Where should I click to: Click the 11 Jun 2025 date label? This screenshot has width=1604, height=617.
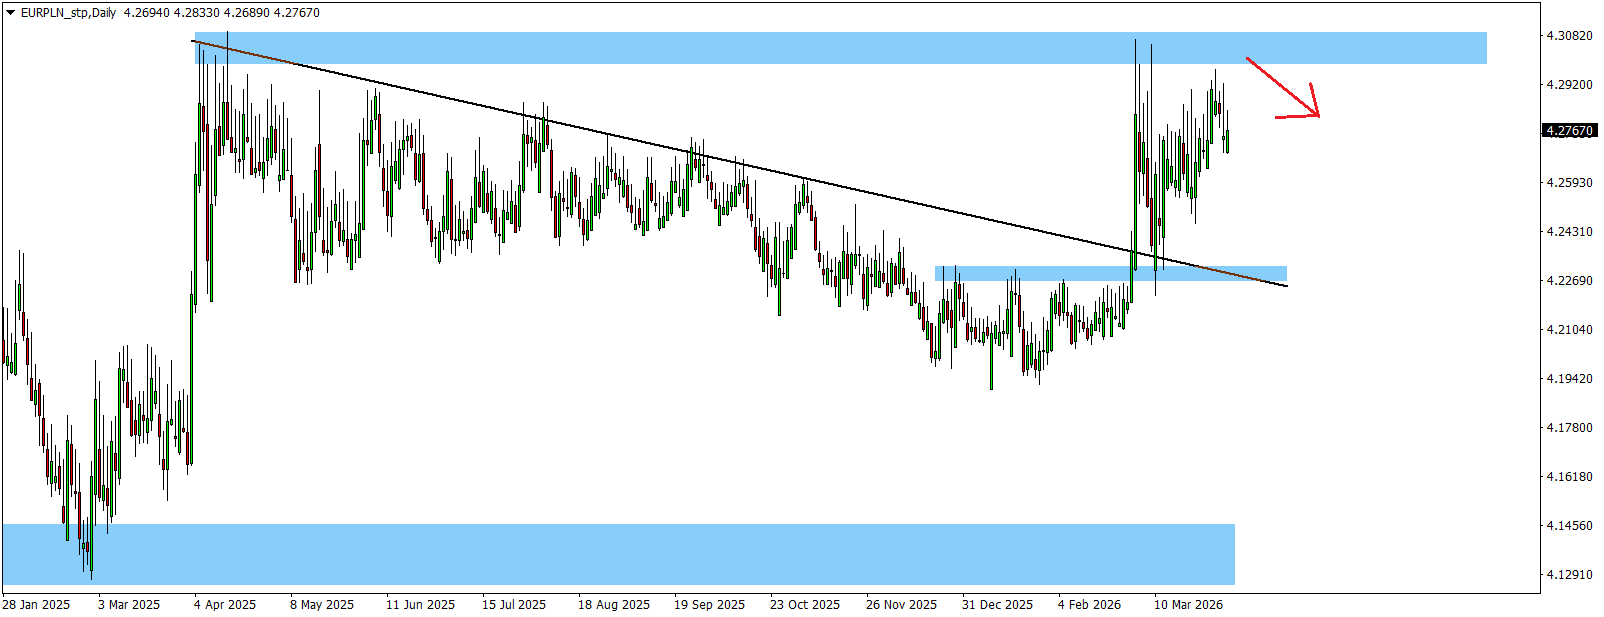point(420,605)
